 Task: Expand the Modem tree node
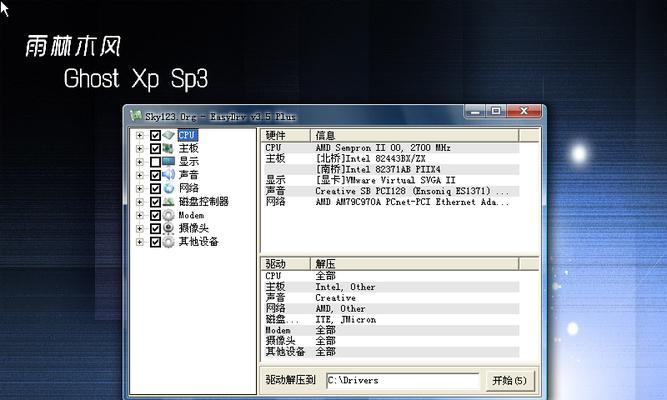tap(140, 215)
